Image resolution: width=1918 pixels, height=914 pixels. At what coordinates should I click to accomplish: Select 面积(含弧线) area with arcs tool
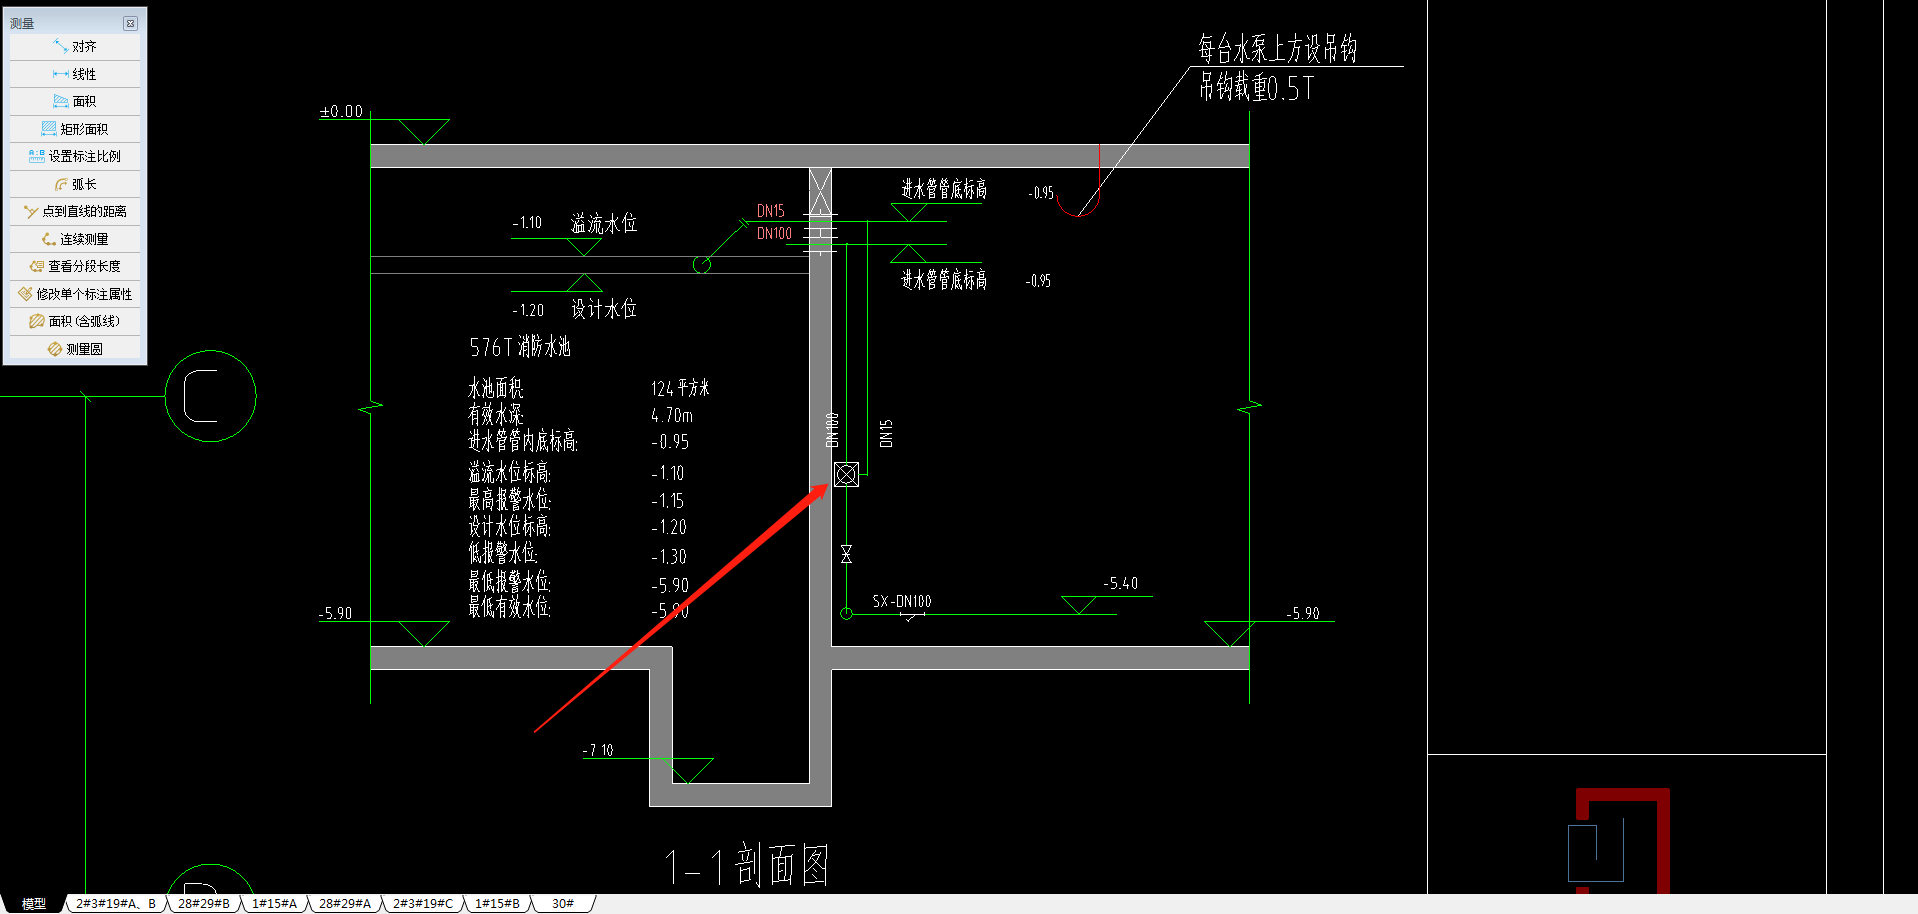tap(75, 321)
